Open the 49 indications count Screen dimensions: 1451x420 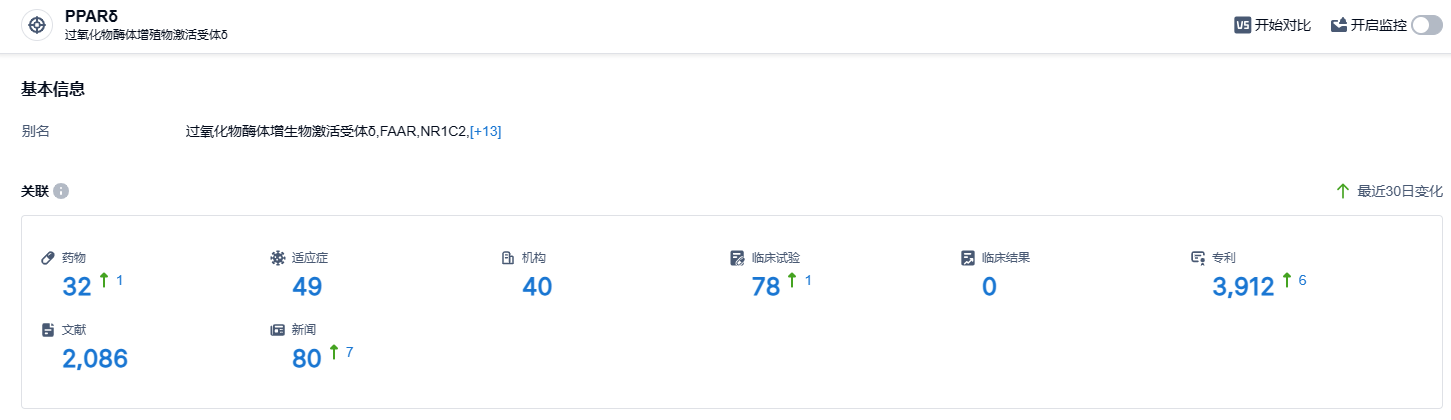307,287
